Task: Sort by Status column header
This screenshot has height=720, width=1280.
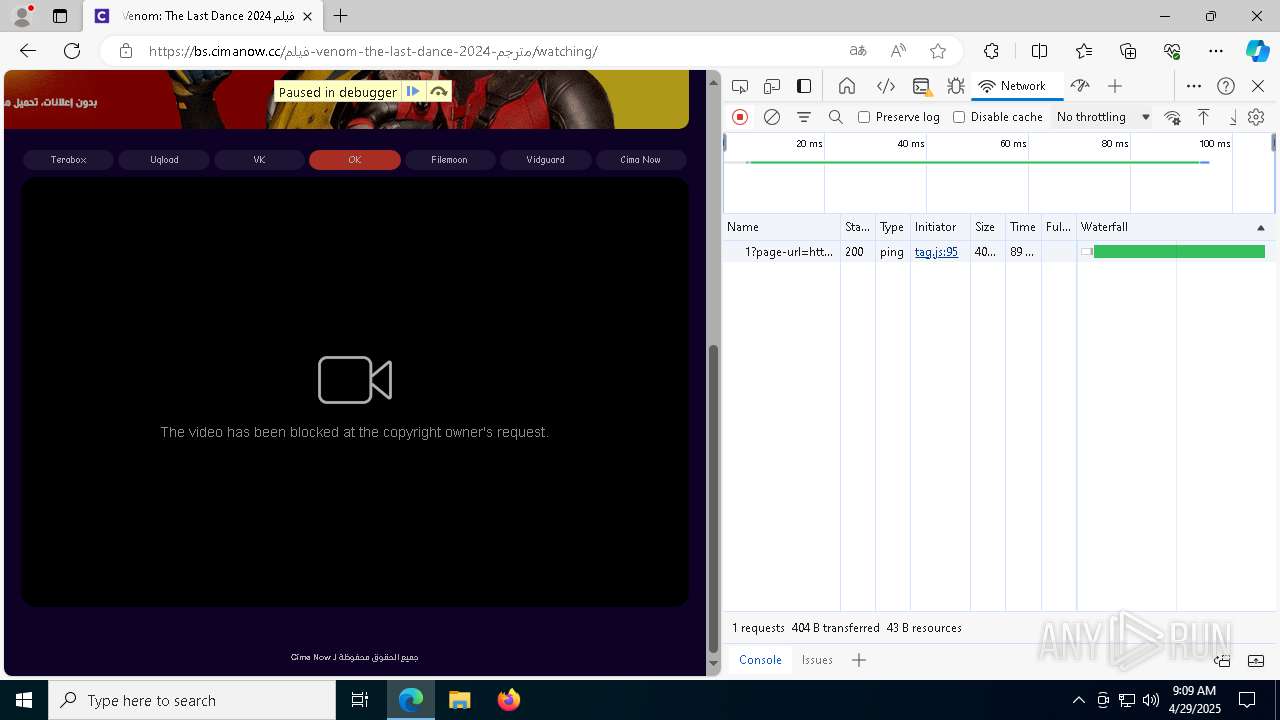Action: [x=857, y=227]
